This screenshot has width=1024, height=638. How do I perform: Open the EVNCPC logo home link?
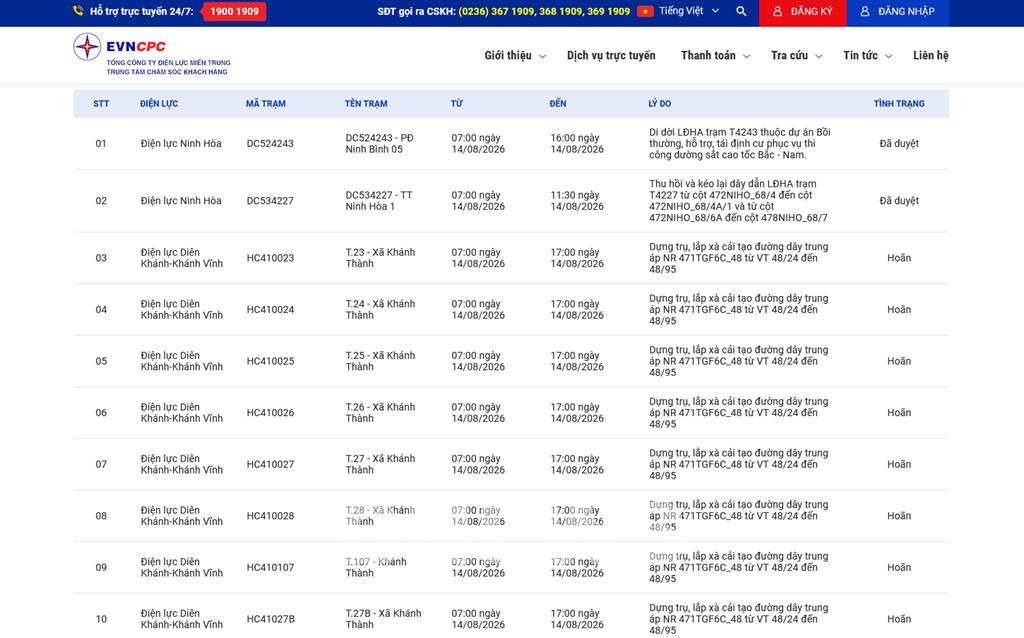pos(152,55)
